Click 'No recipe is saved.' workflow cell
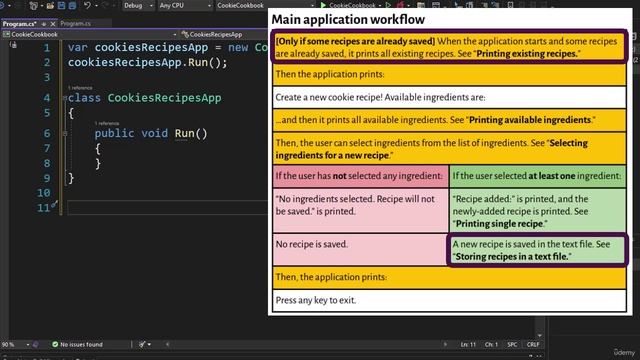Screen dimensions: 640x360 pos(360,250)
